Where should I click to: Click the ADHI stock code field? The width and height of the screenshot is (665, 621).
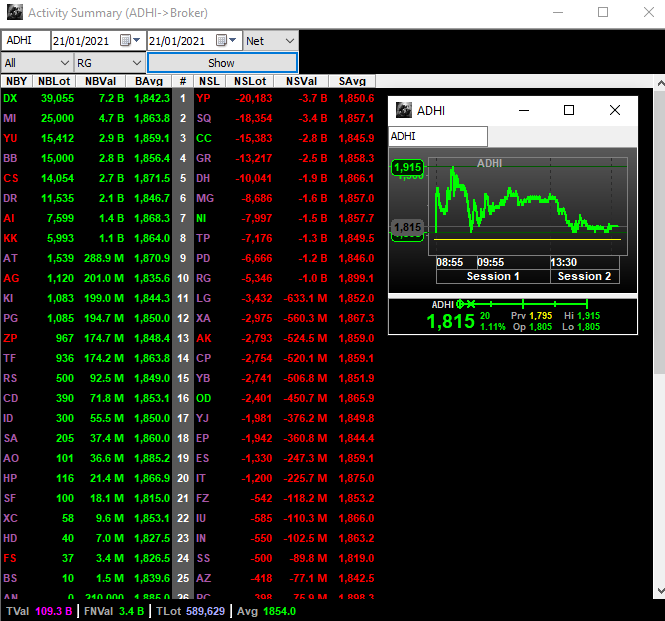[x=25, y=40]
